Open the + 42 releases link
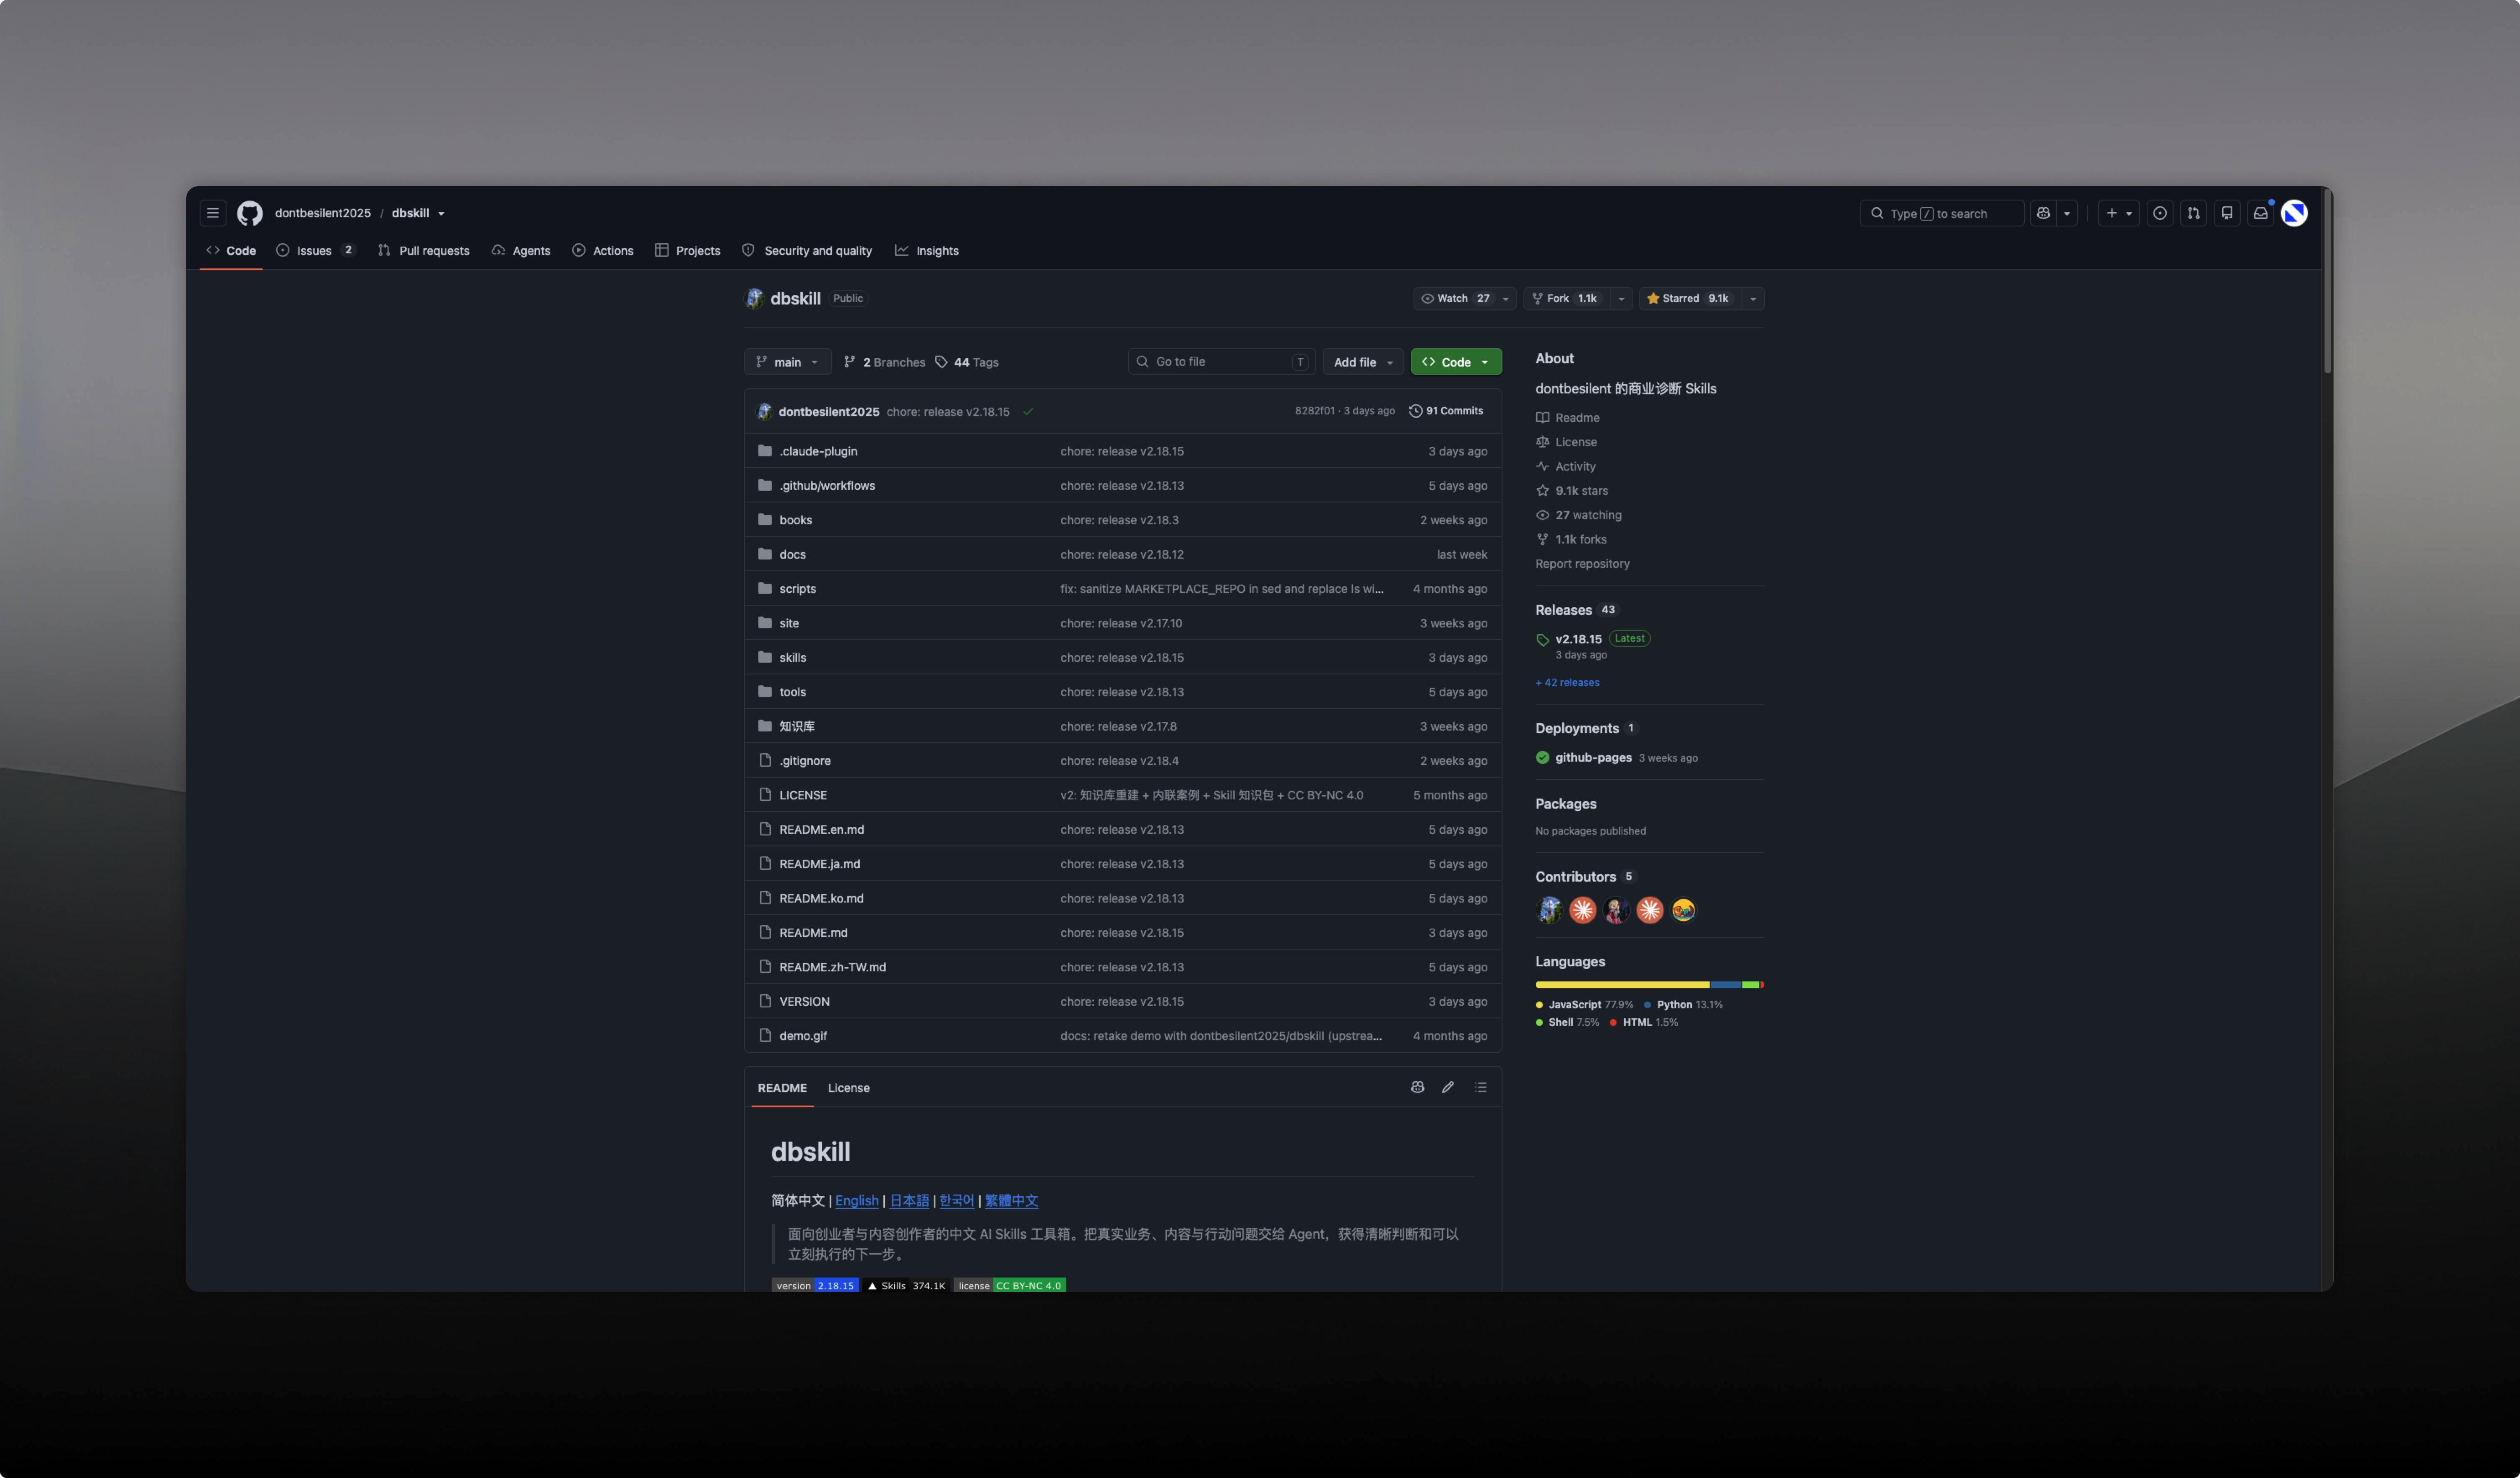 tap(1567, 682)
